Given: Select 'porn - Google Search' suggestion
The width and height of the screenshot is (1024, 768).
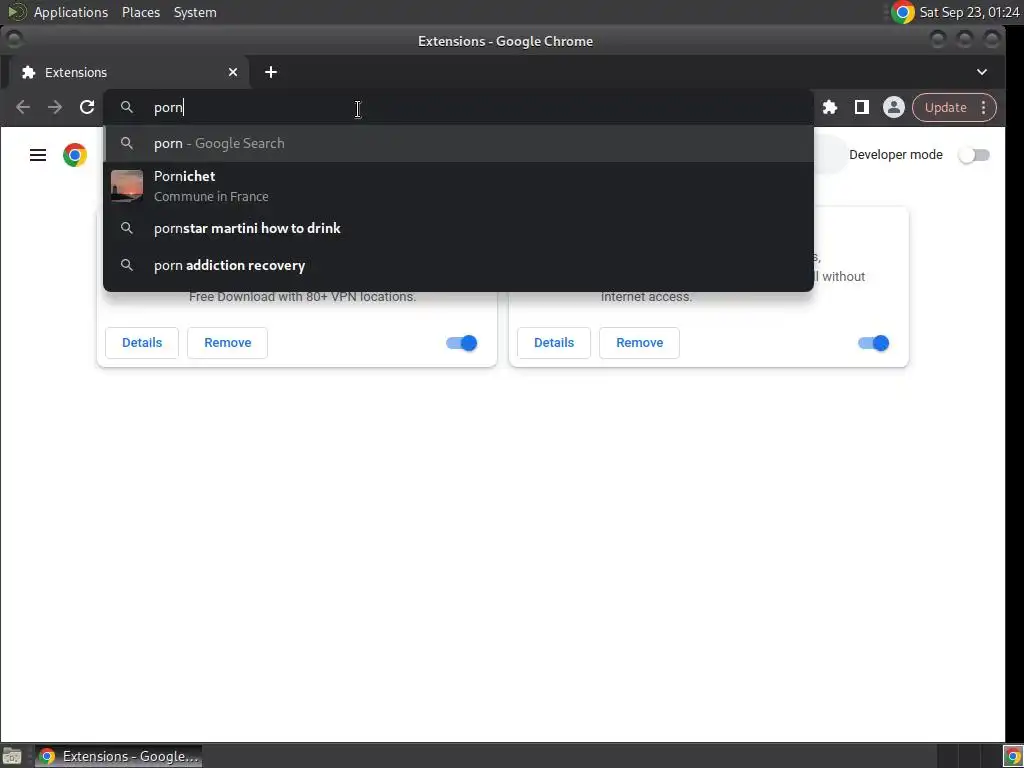Looking at the screenshot, I should 458,143.
